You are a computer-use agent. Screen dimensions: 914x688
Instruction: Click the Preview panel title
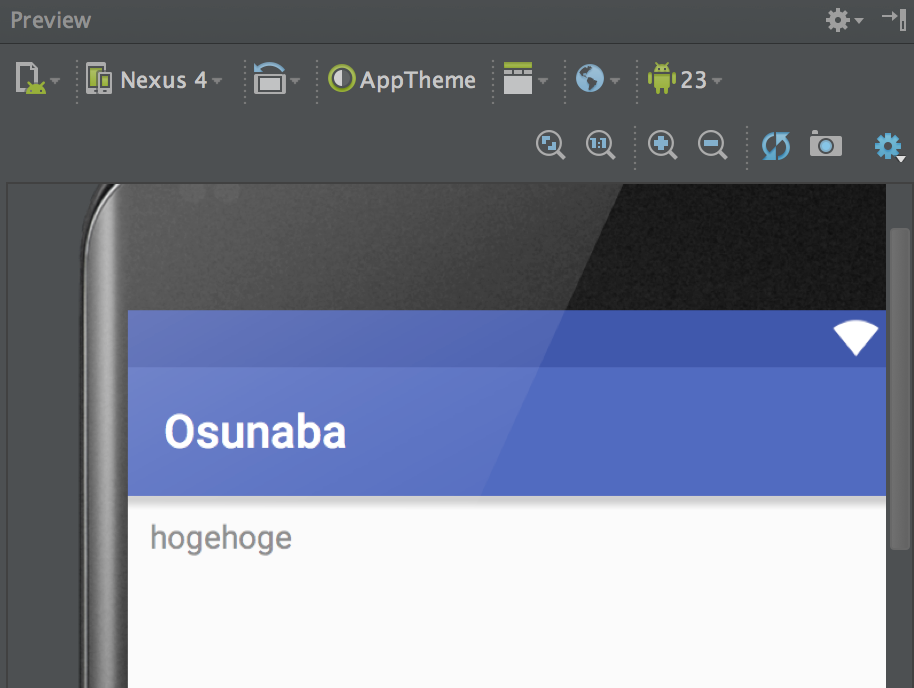click(51, 20)
